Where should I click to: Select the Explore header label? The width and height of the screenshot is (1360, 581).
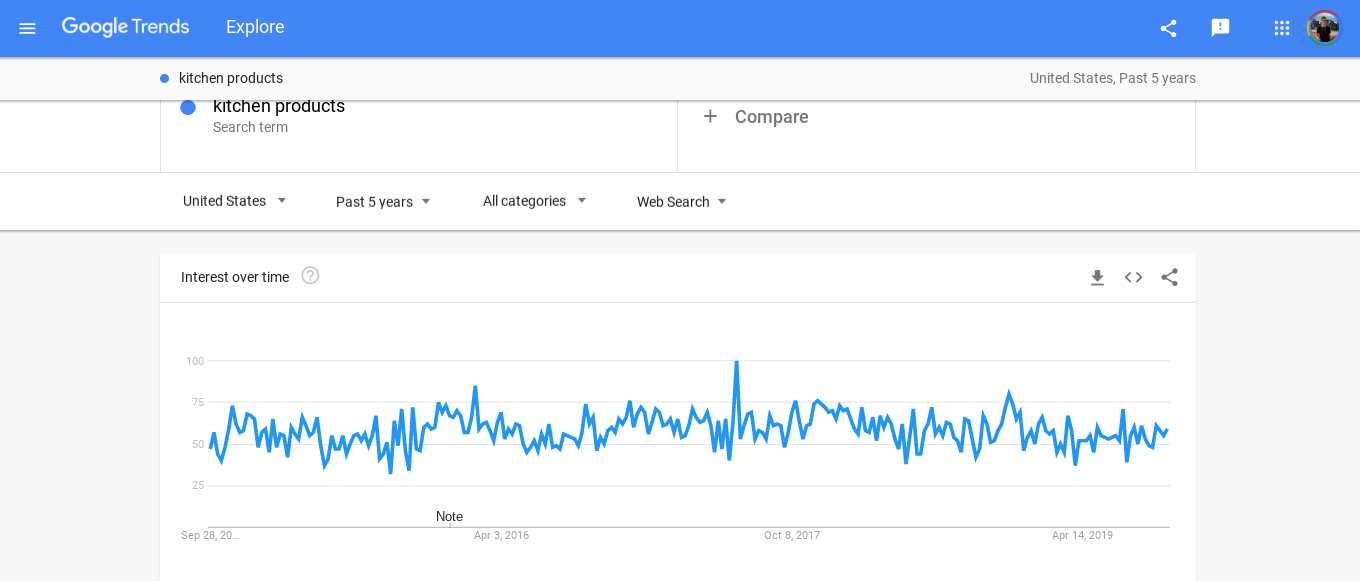(255, 27)
